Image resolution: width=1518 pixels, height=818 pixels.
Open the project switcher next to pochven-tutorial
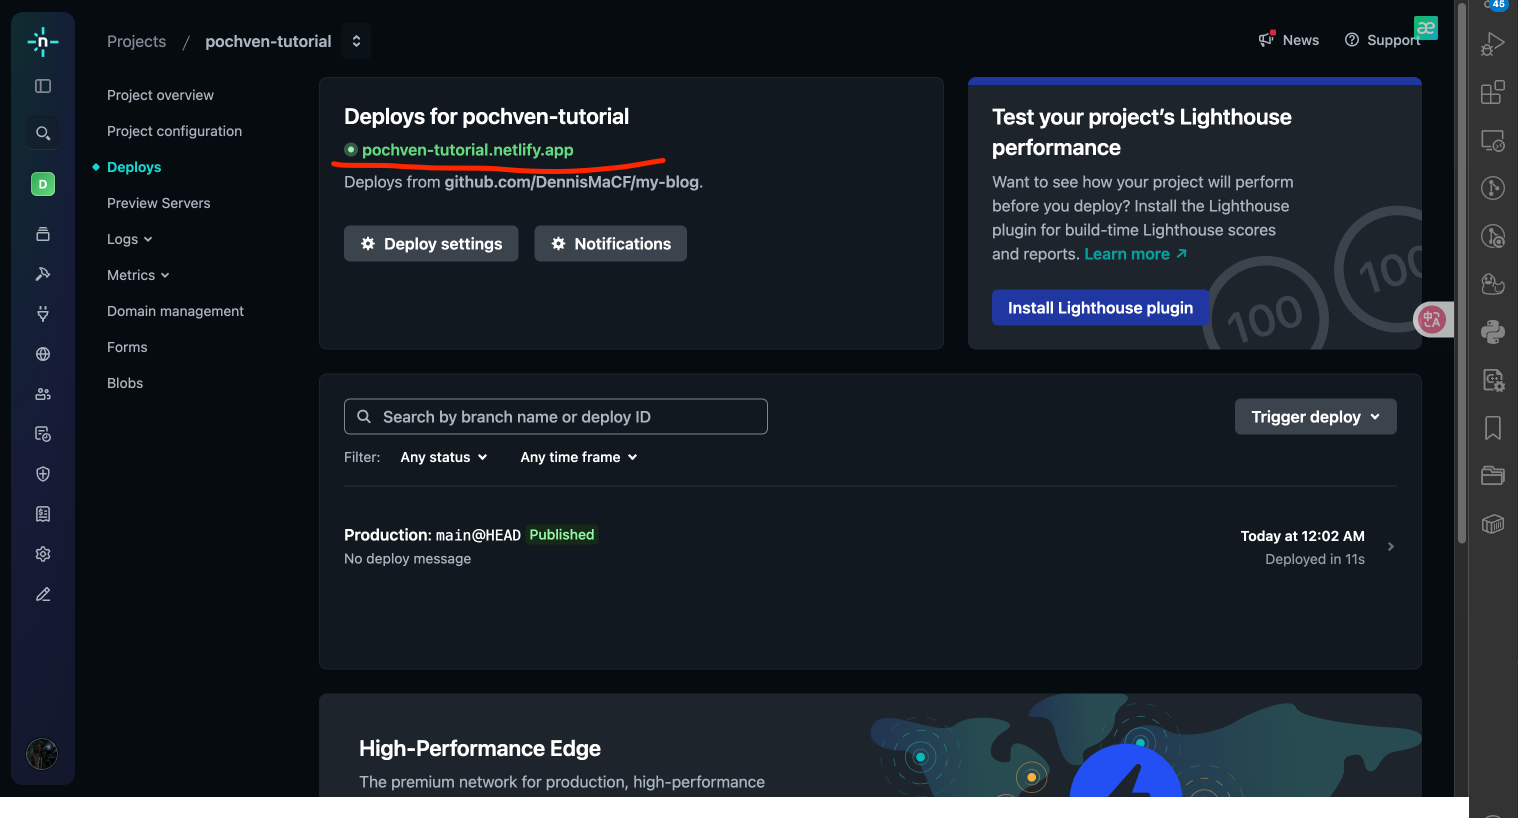click(x=356, y=41)
